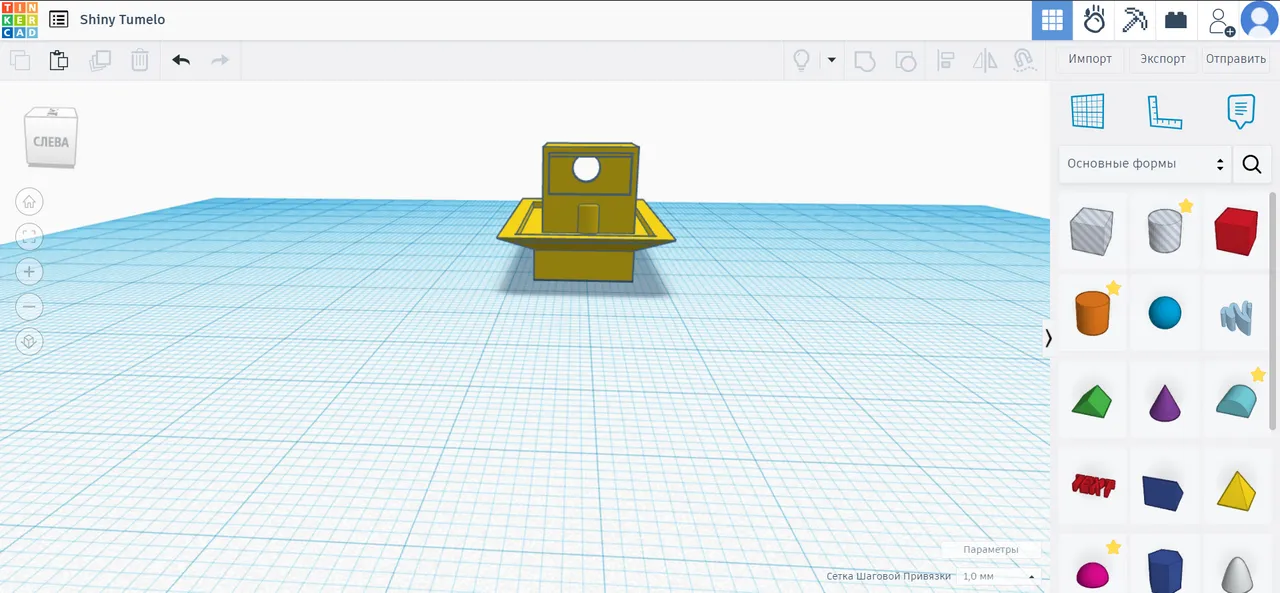Switch to the 3D design grid view
The width and height of the screenshot is (1280, 593).
click(x=1052, y=19)
